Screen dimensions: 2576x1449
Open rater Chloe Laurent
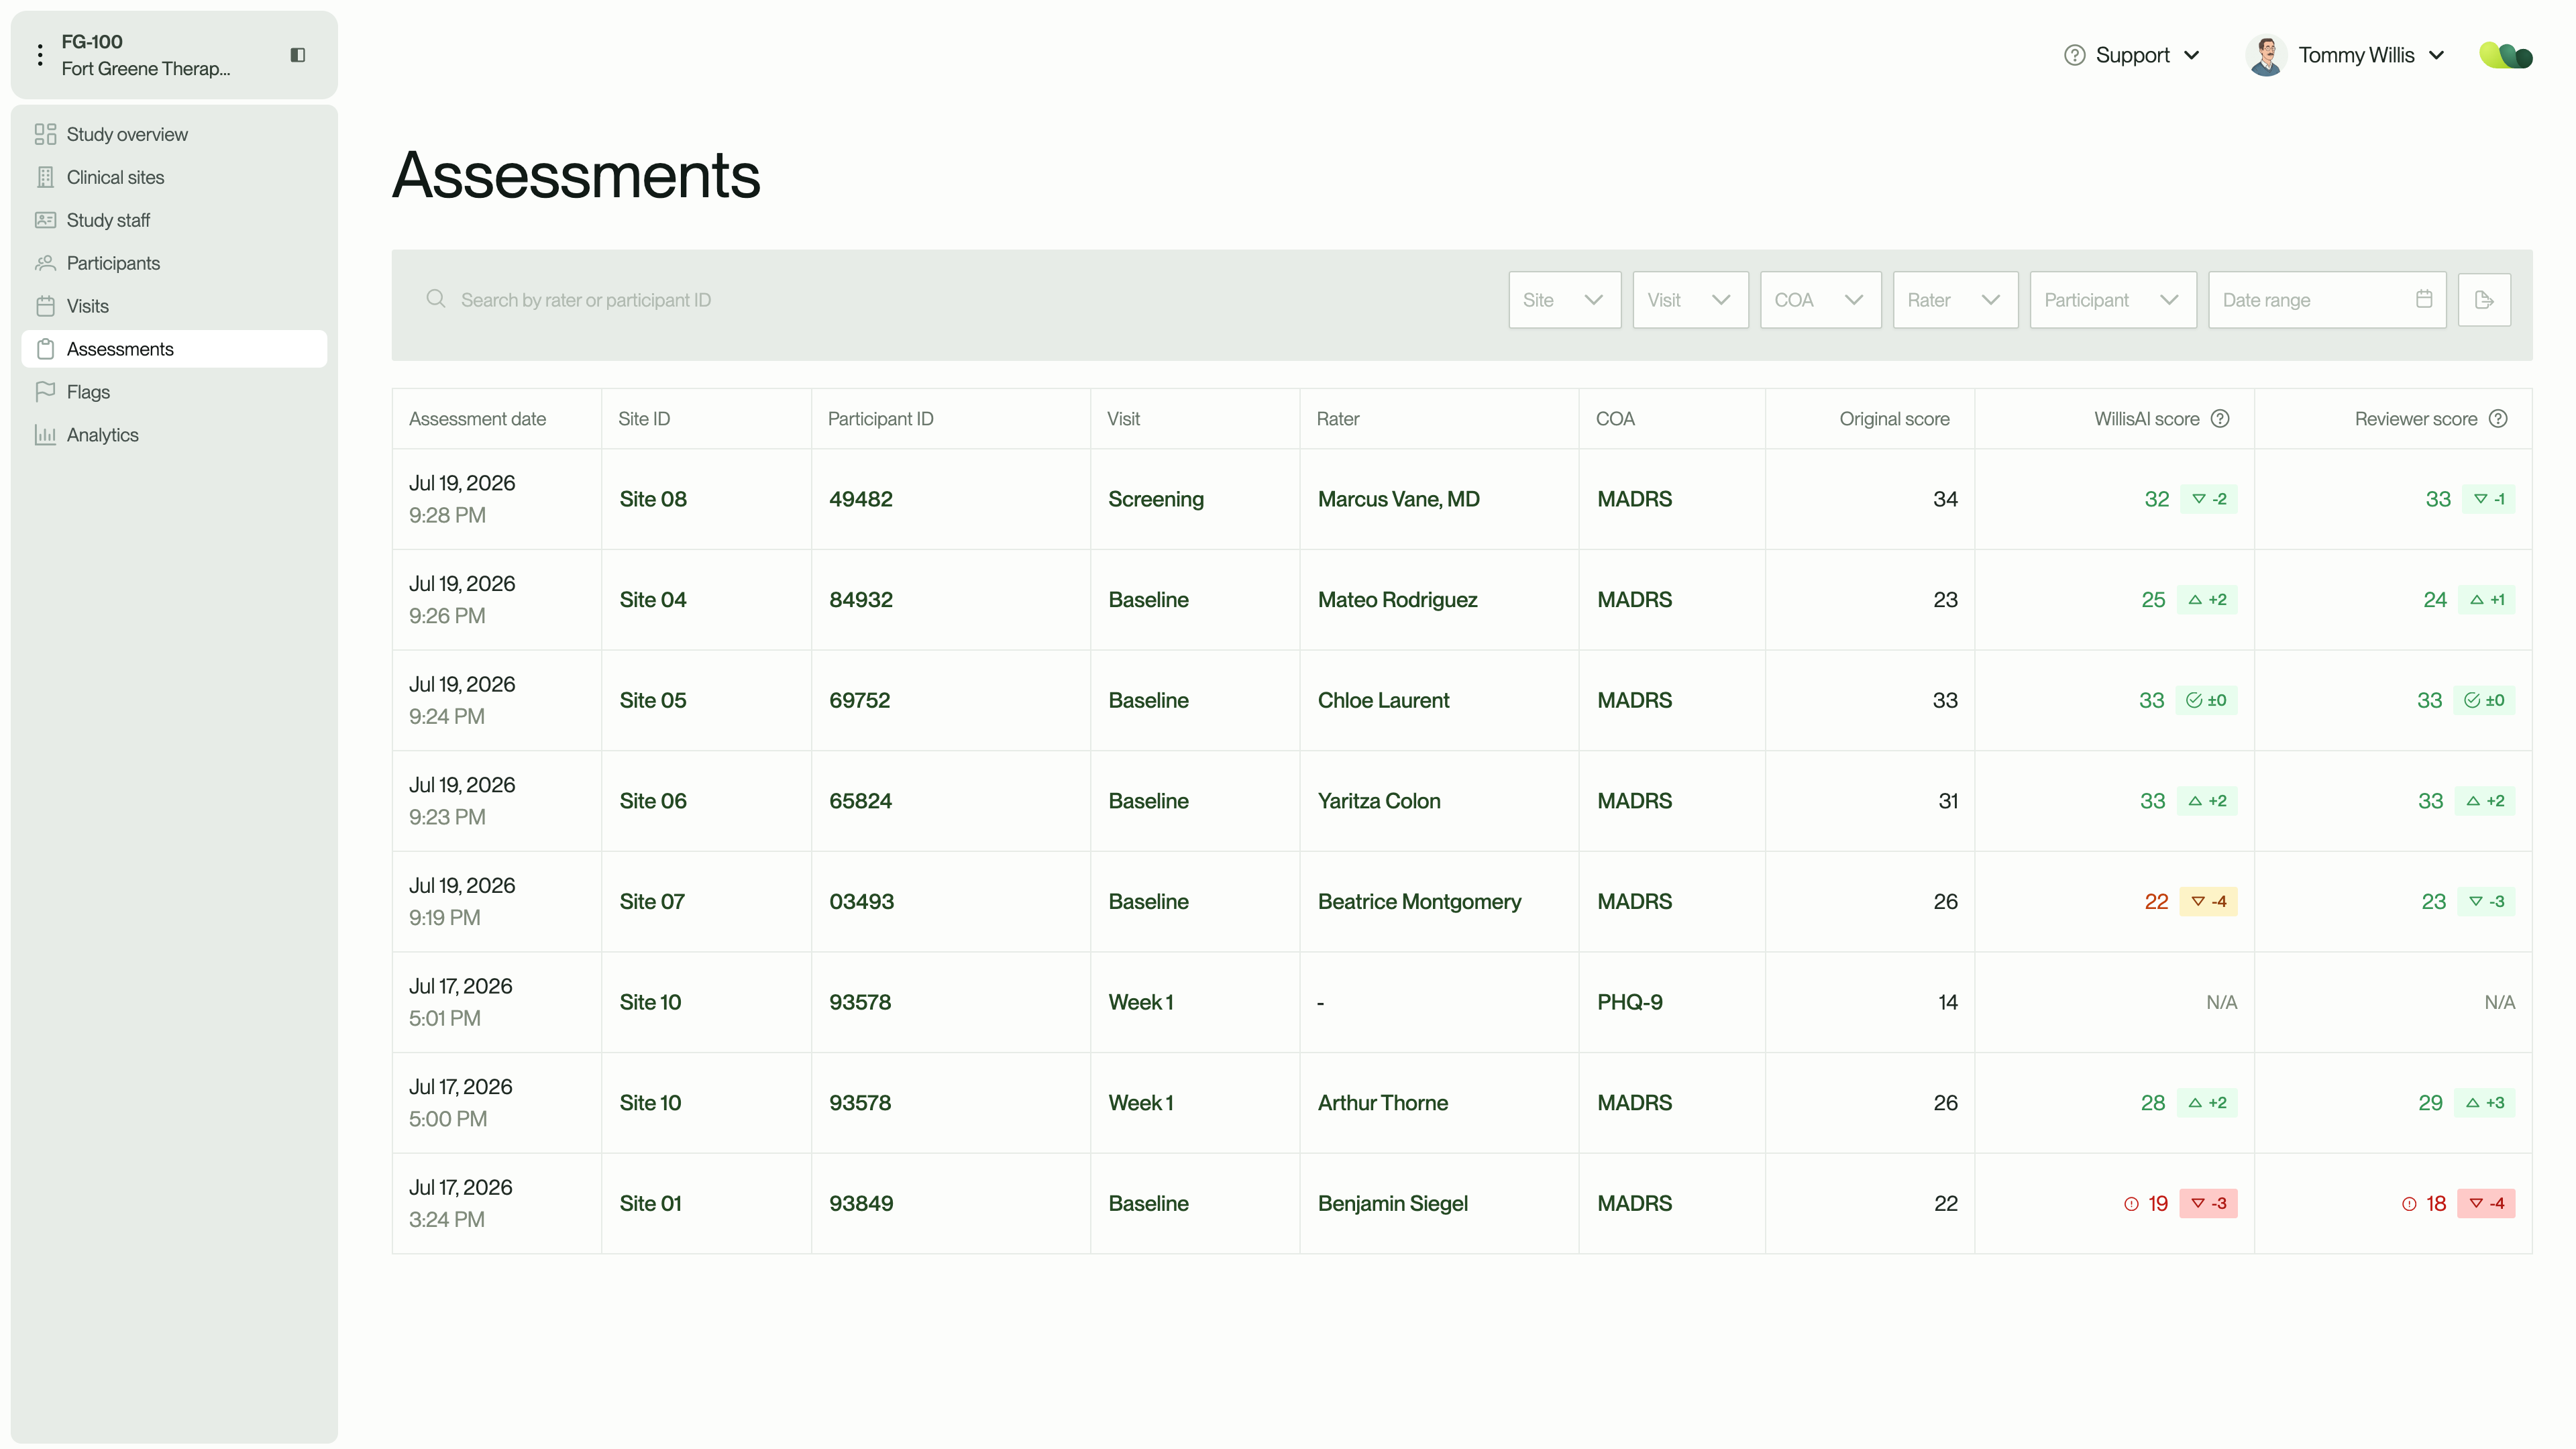(1383, 700)
